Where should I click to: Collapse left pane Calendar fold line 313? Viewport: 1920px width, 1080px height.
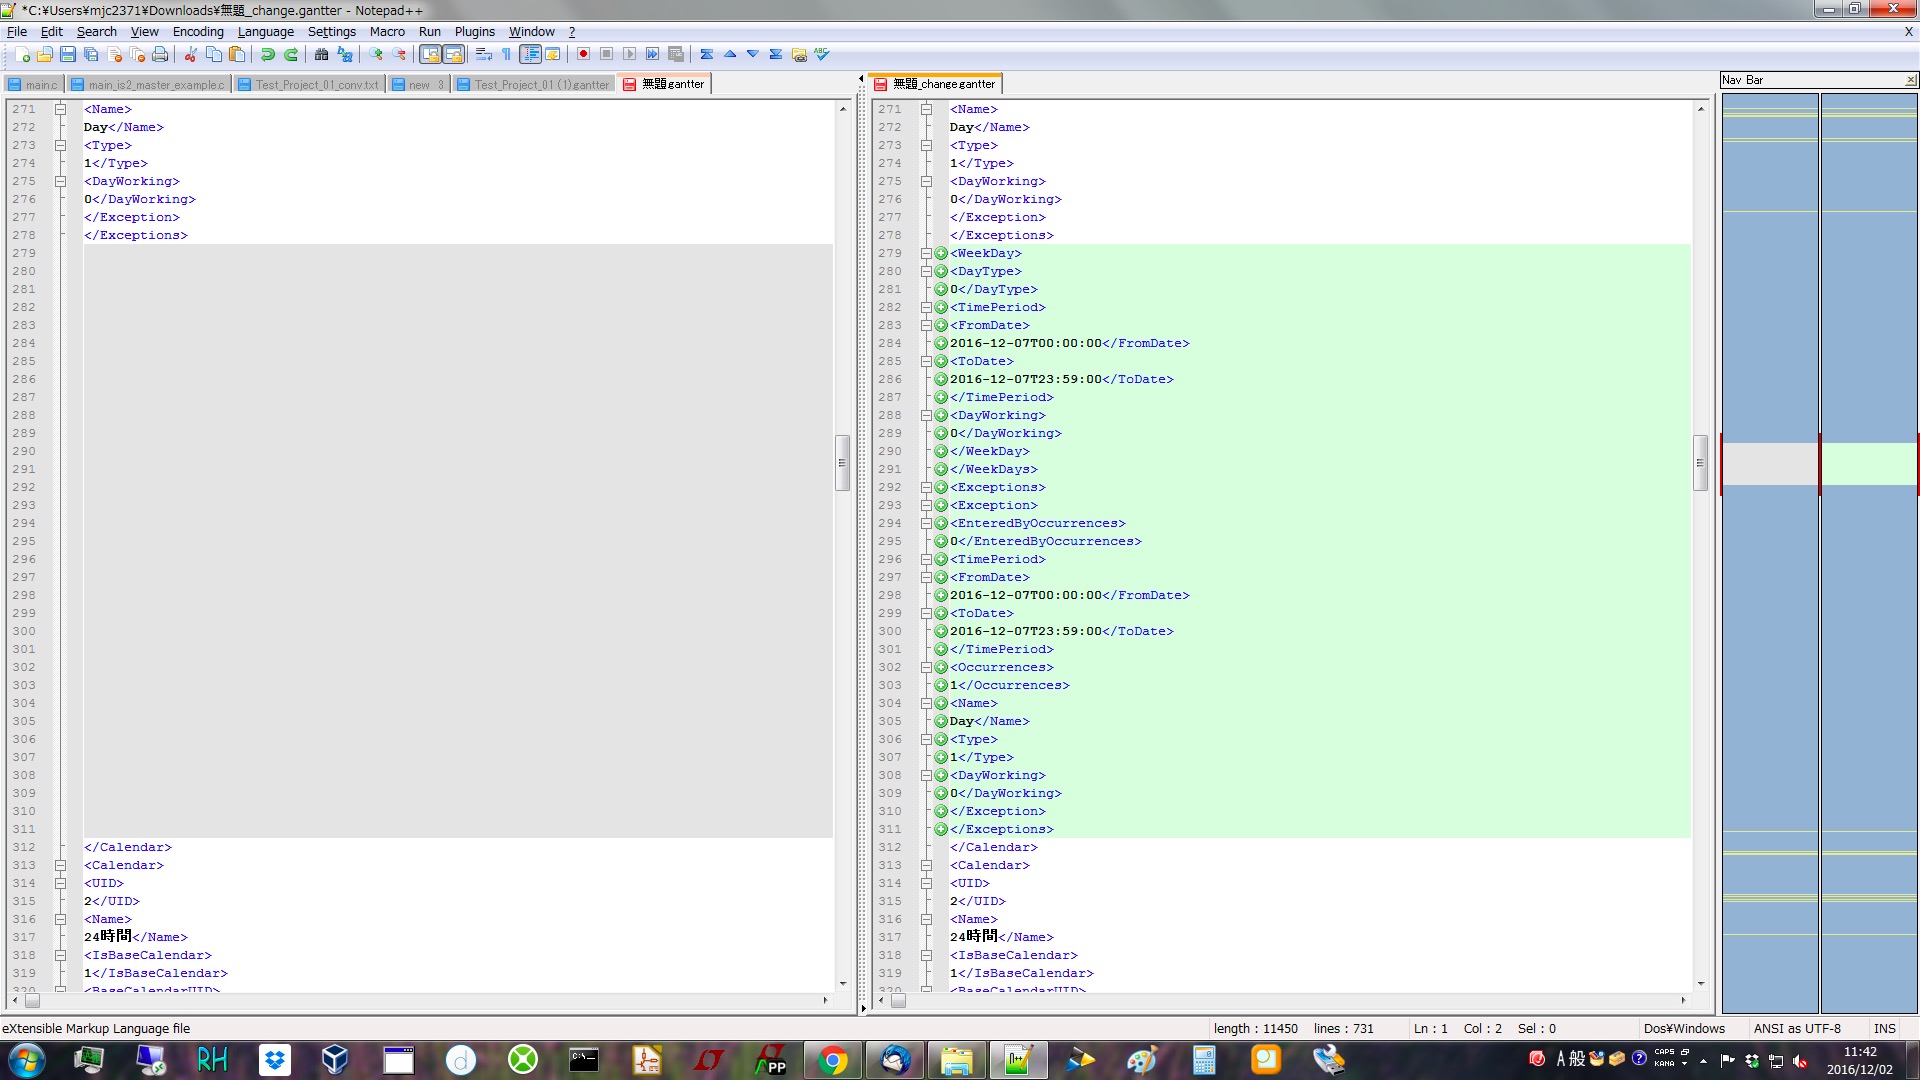(x=60, y=865)
